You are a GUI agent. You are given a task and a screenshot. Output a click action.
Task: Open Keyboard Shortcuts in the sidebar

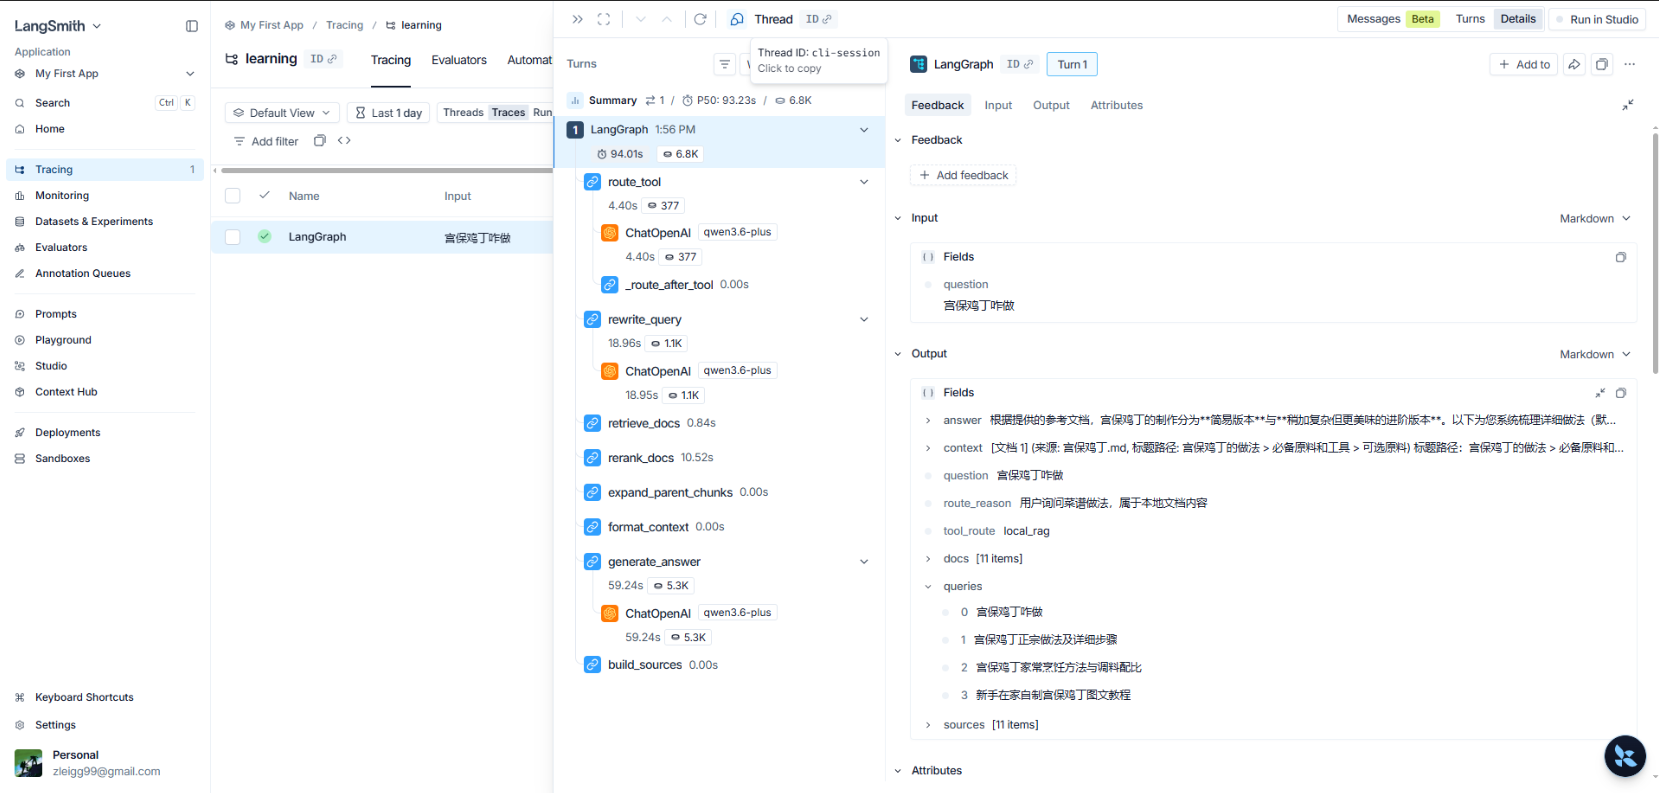[x=104, y=697]
